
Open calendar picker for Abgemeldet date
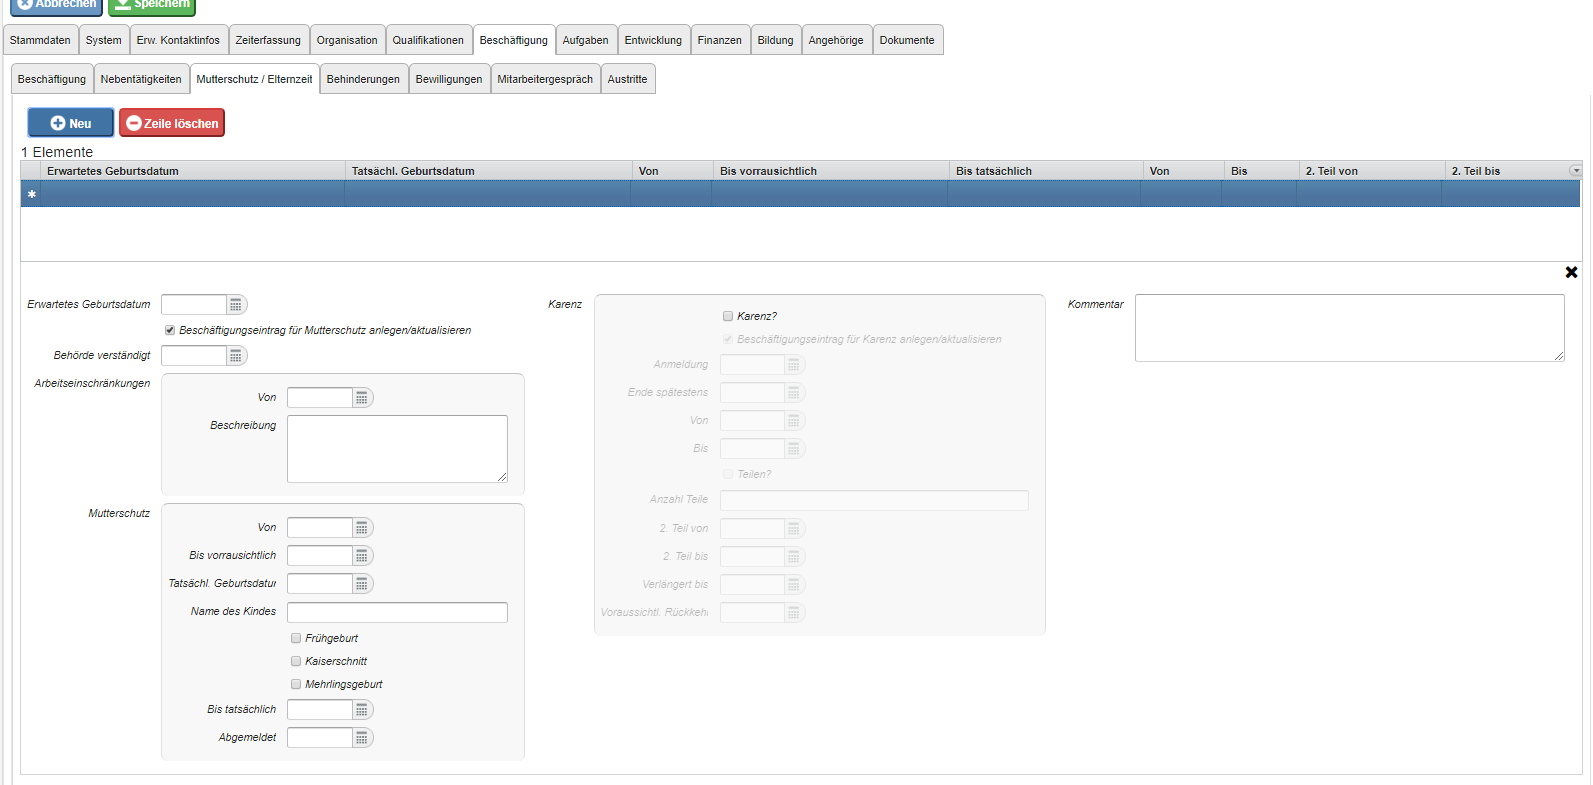click(362, 738)
